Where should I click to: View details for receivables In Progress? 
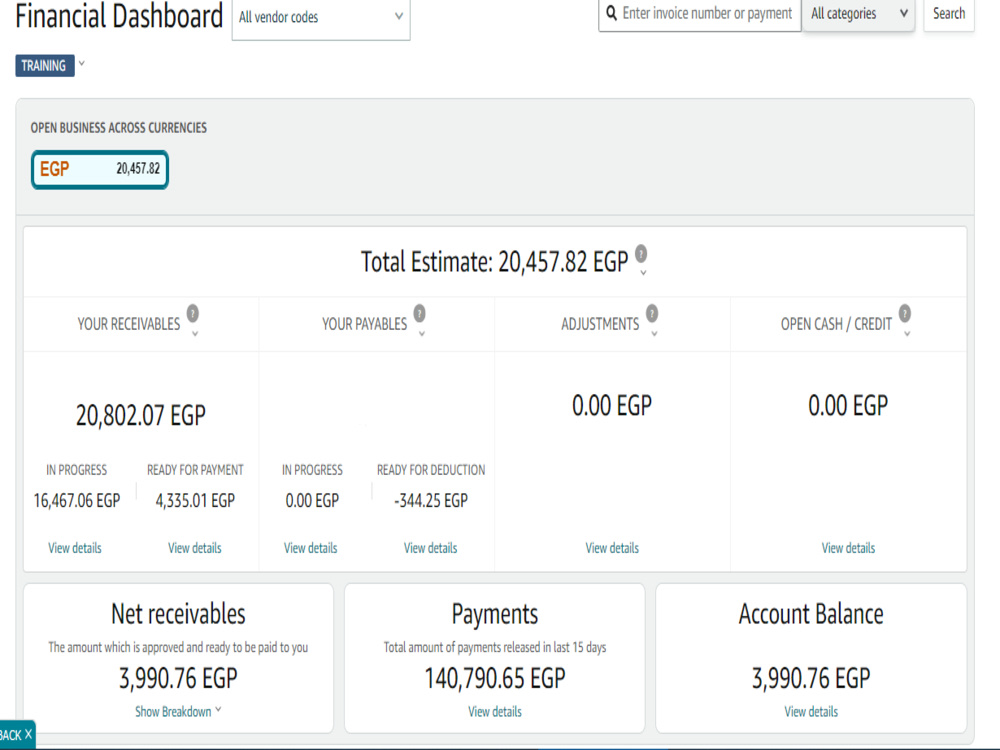[x=75, y=548]
